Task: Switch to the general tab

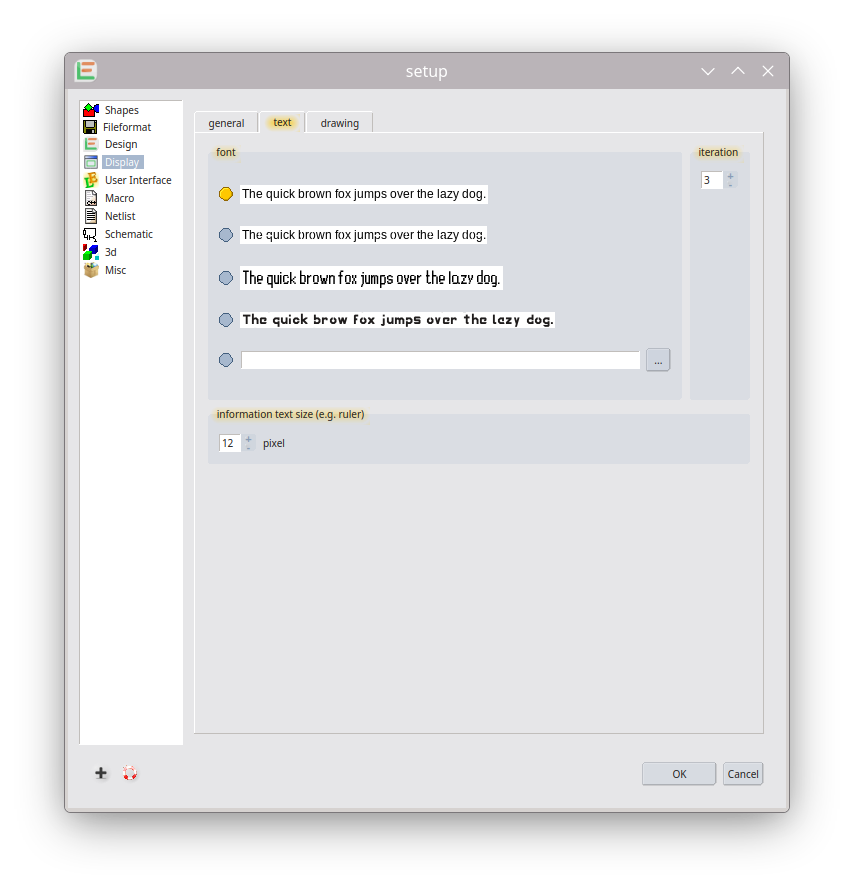Action: pos(226,123)
